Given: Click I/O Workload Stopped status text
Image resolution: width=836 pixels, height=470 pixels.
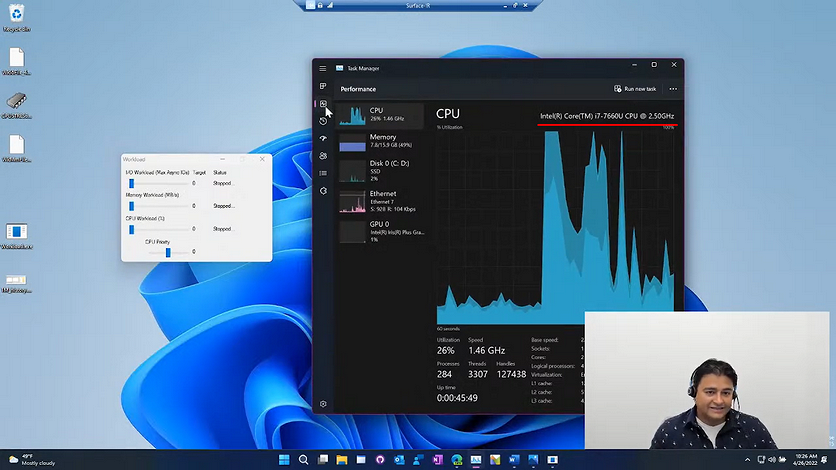Looking at the screenshot, I should [x=223, y=183].
